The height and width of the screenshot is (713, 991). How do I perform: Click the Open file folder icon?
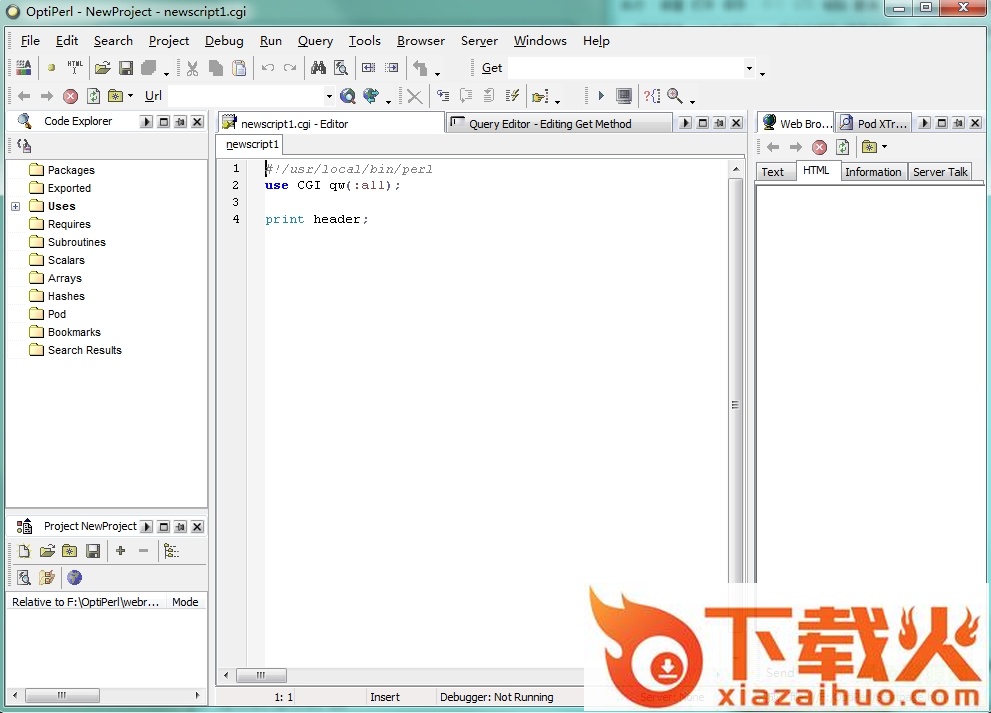coord(102,68)
